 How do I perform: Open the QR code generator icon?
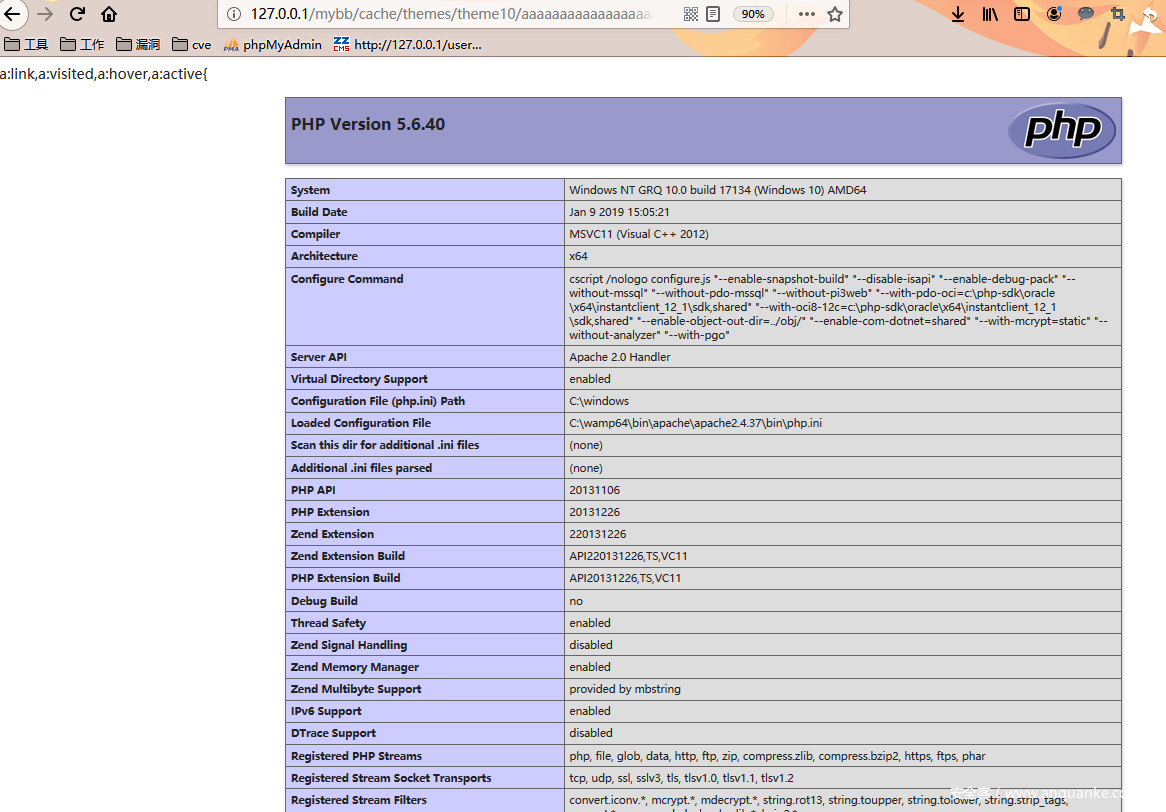(x=690, y=14)
